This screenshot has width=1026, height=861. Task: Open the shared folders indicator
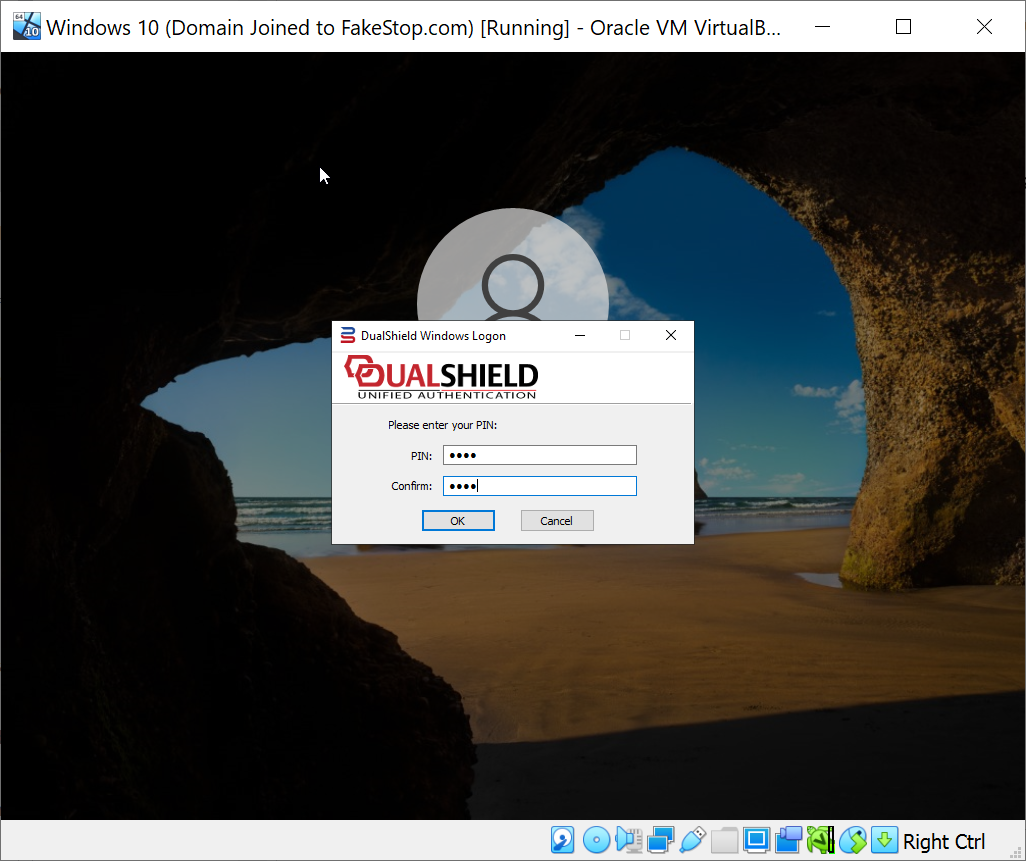(x=724, y=840)
